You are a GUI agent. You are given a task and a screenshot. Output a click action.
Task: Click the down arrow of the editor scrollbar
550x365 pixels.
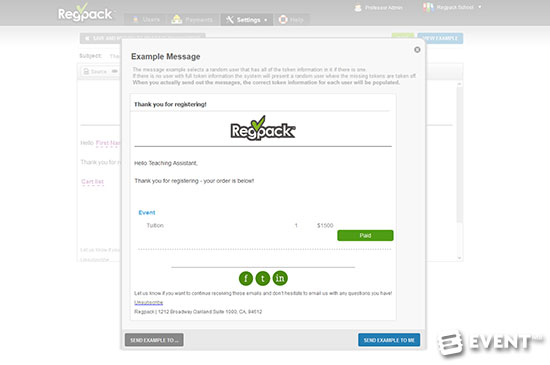[459, 258]
